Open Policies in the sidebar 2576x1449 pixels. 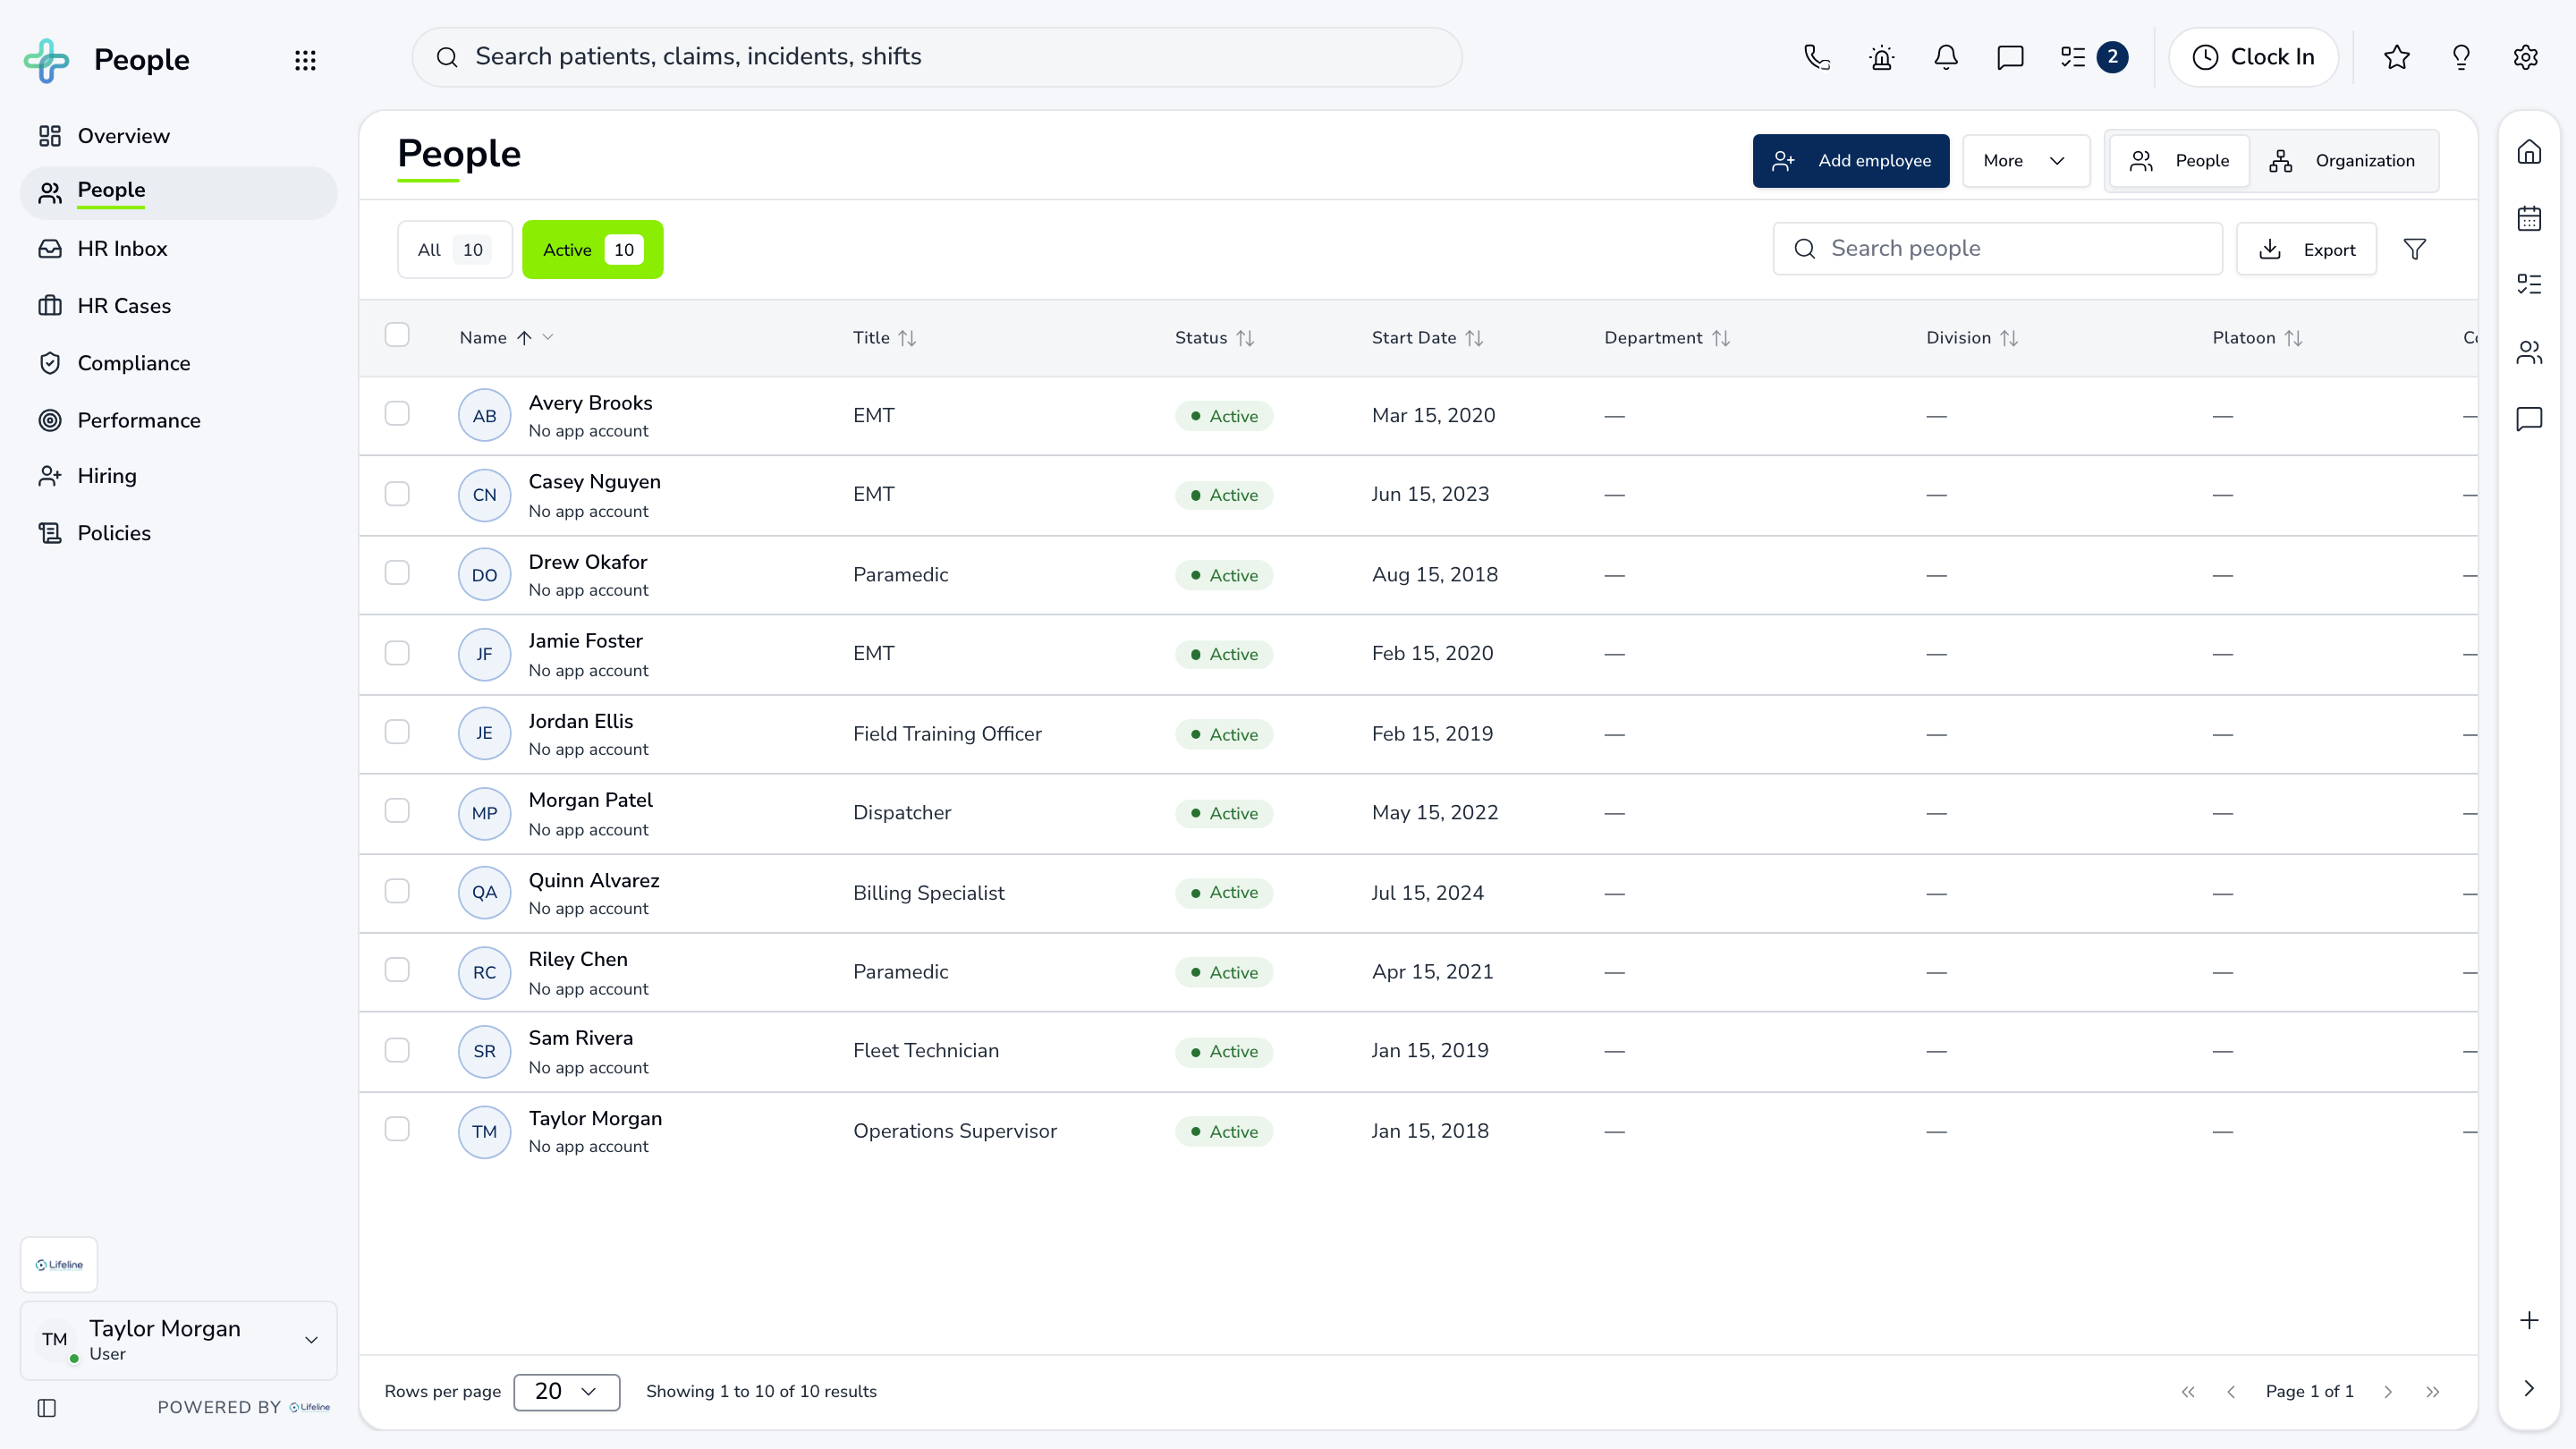[179, 533]
